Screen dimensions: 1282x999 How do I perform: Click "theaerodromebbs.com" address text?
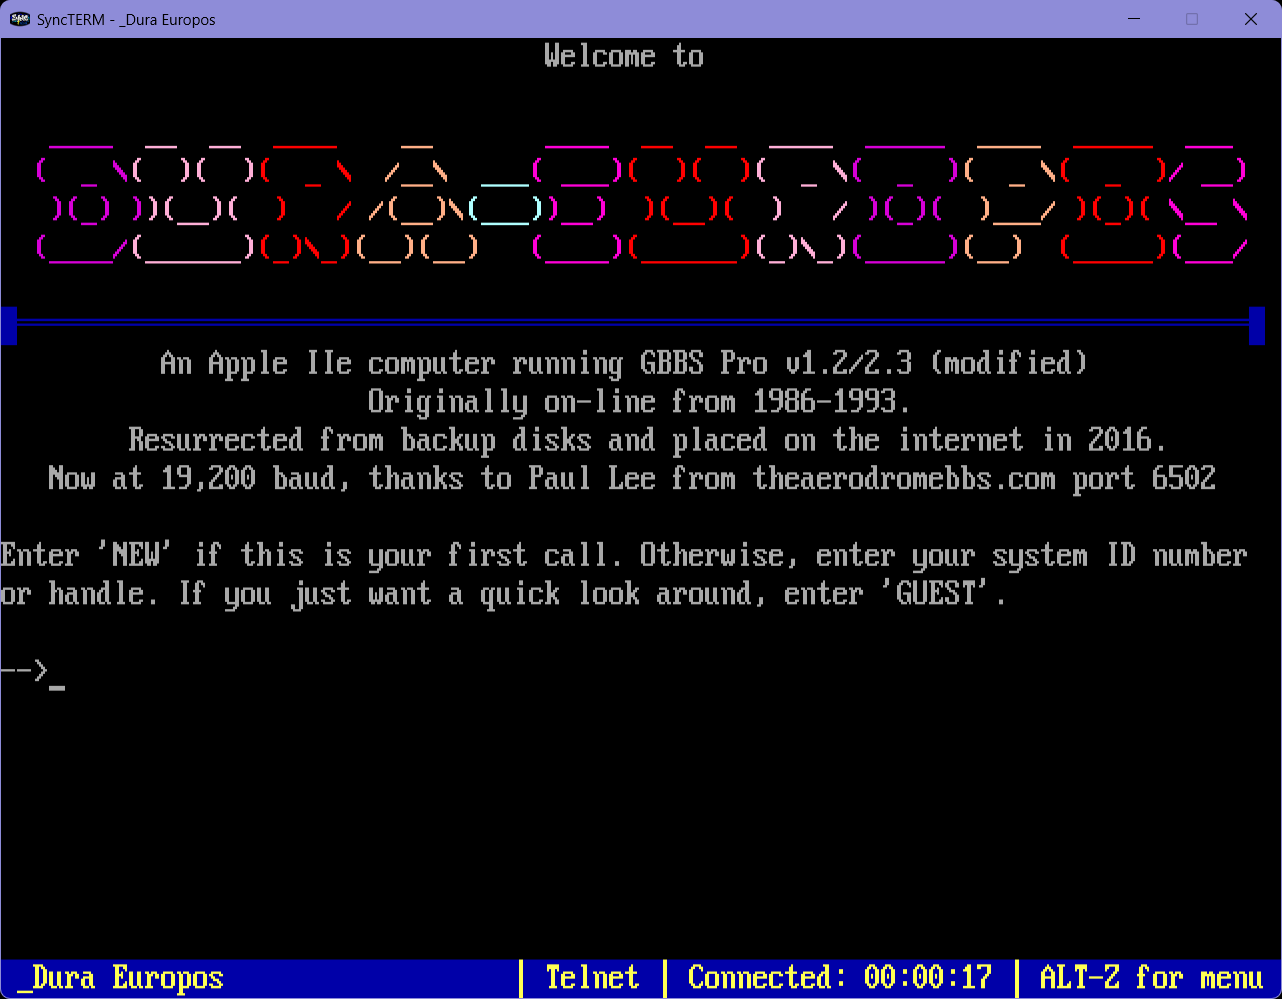click(904, 479)
